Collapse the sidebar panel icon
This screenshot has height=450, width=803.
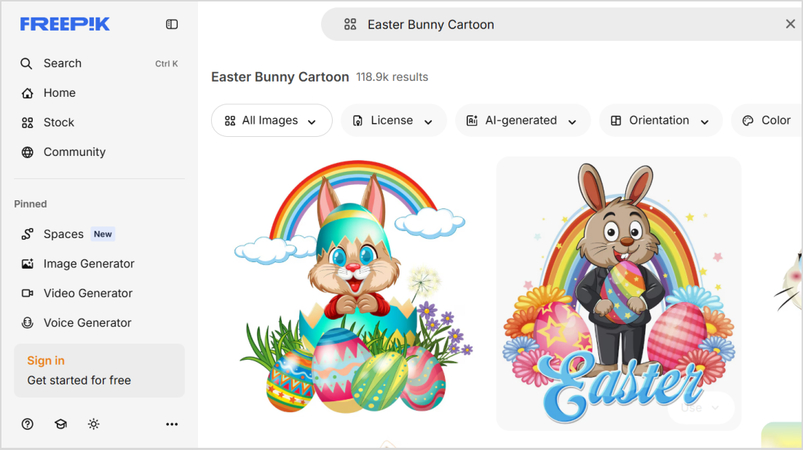point(172,24)
